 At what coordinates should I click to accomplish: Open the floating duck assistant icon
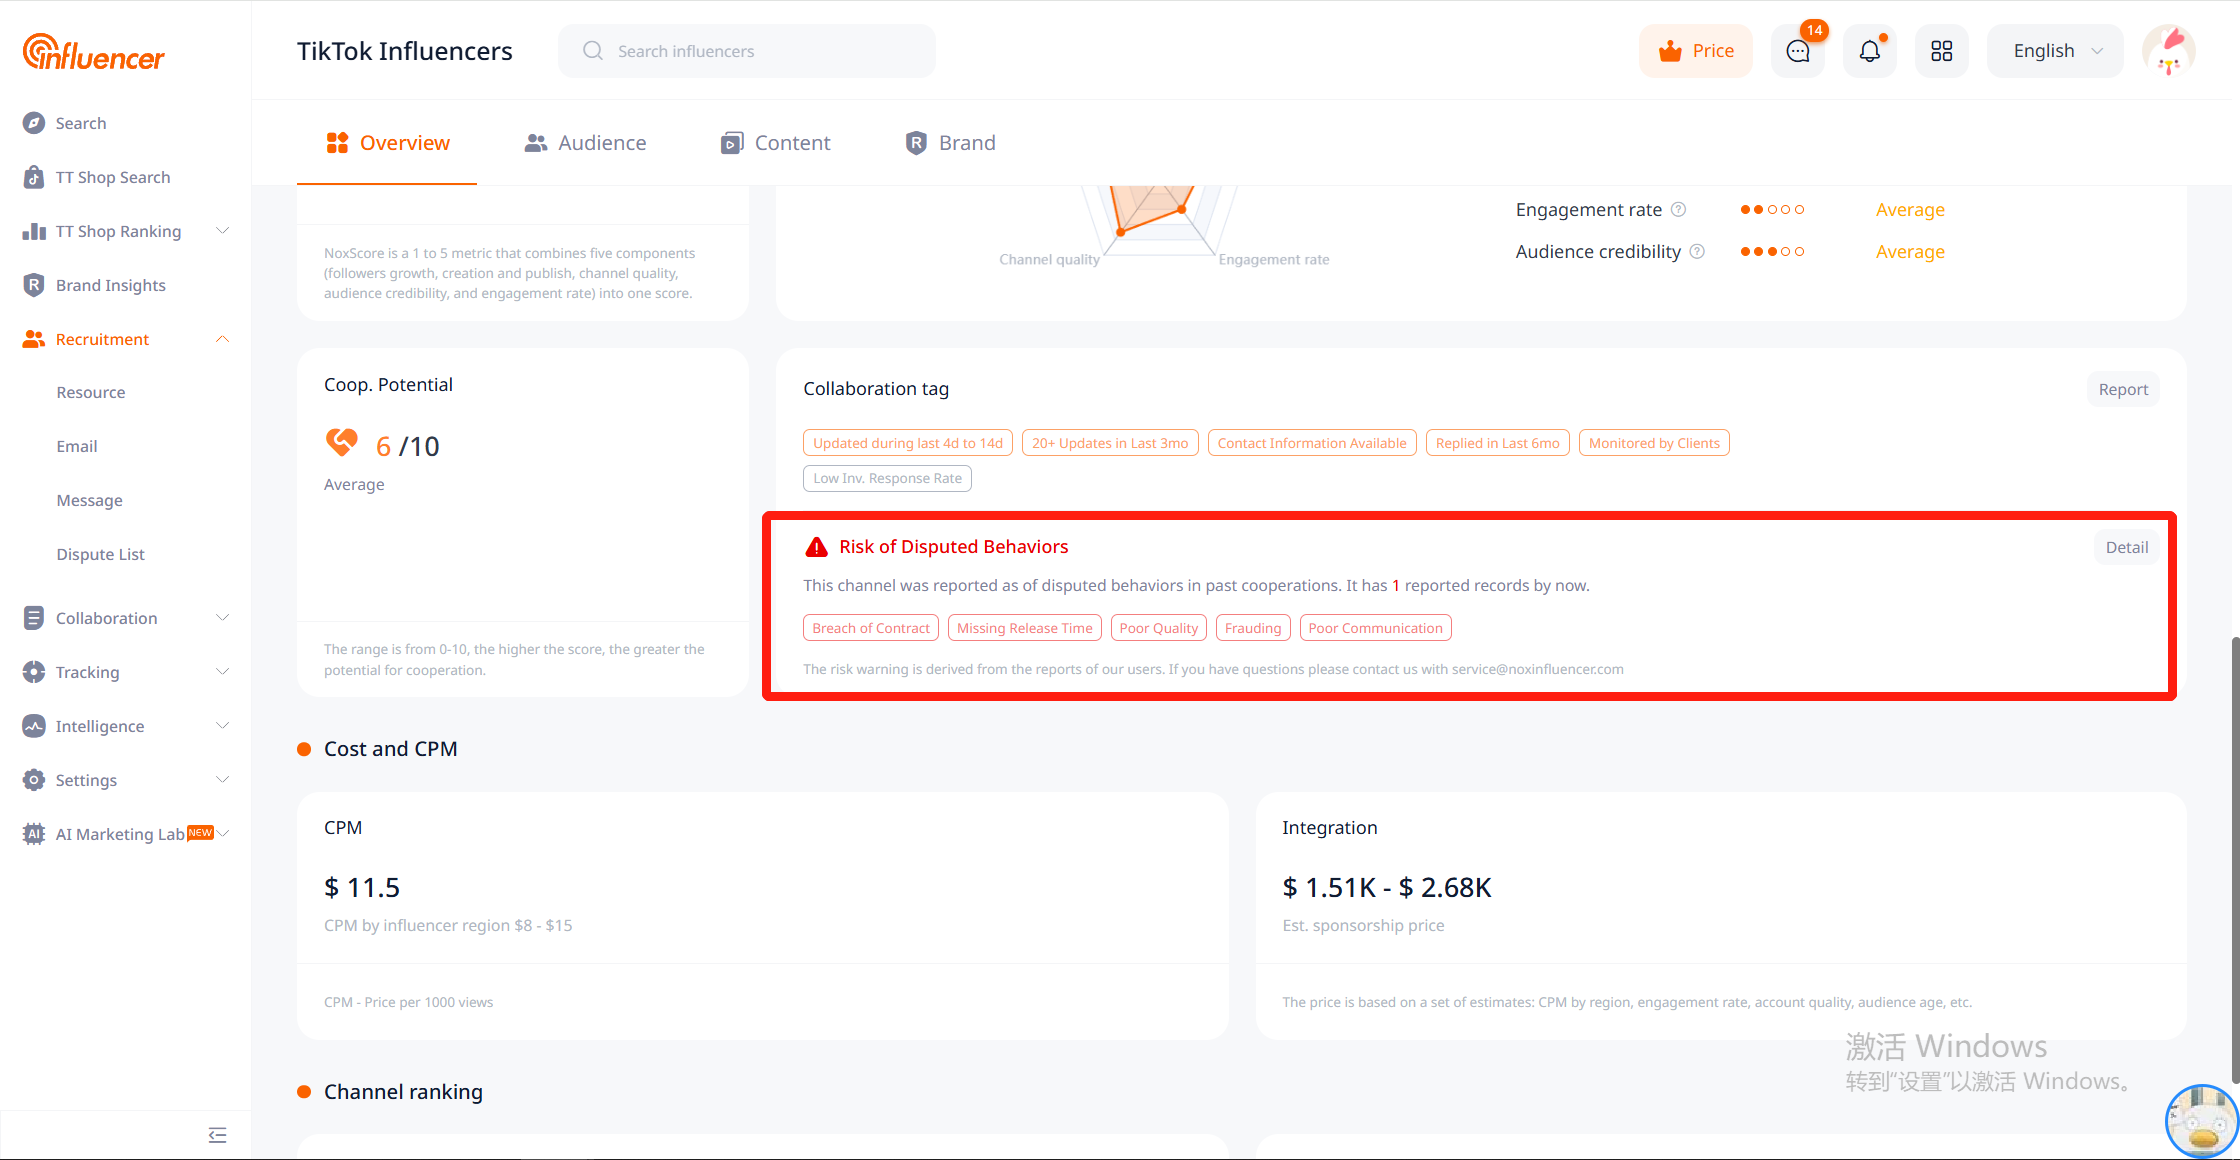coord(2200,1121)
